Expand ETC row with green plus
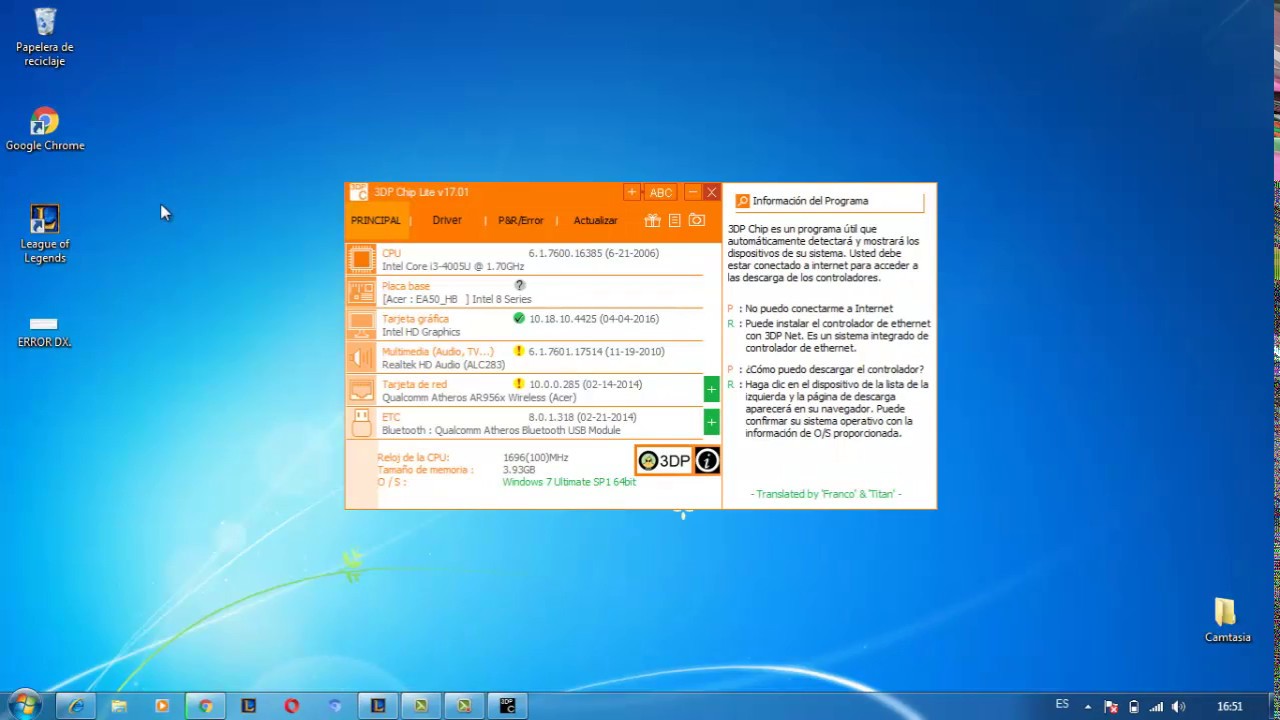The image size is (1280, 720). pos(711,423)
